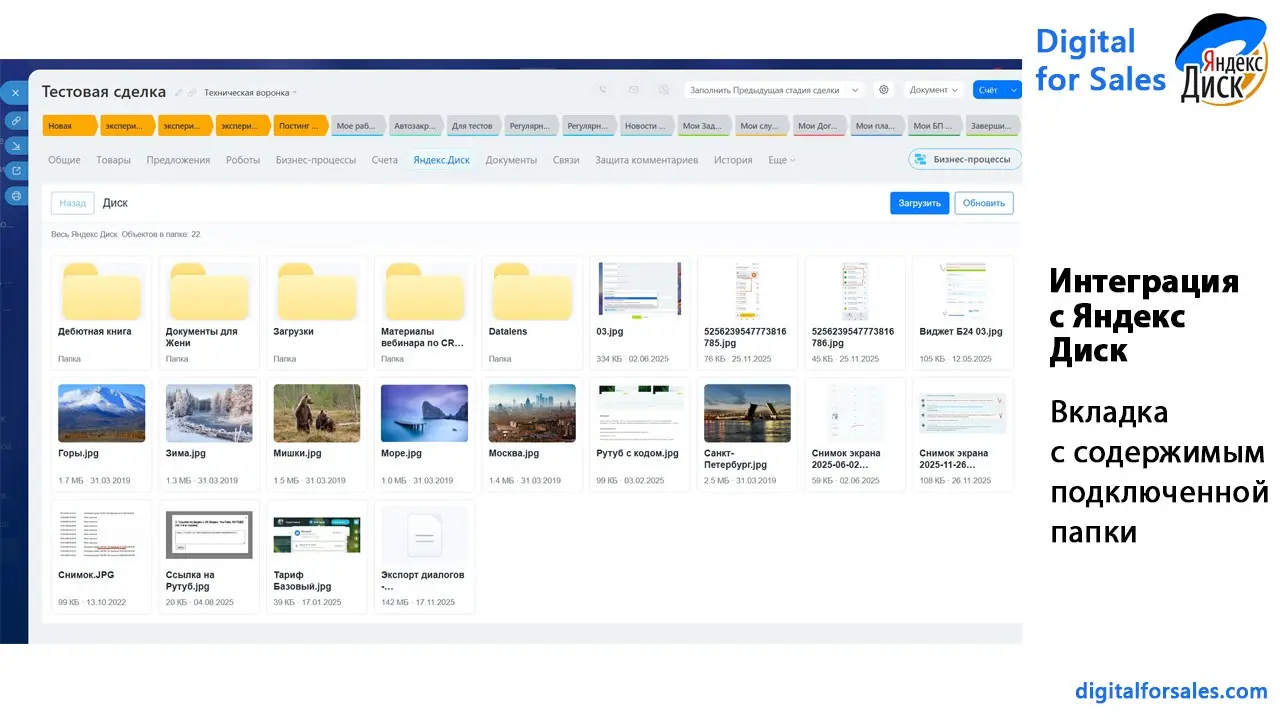Click the file name 5256239547773816 785.jpg

point(745,337)
